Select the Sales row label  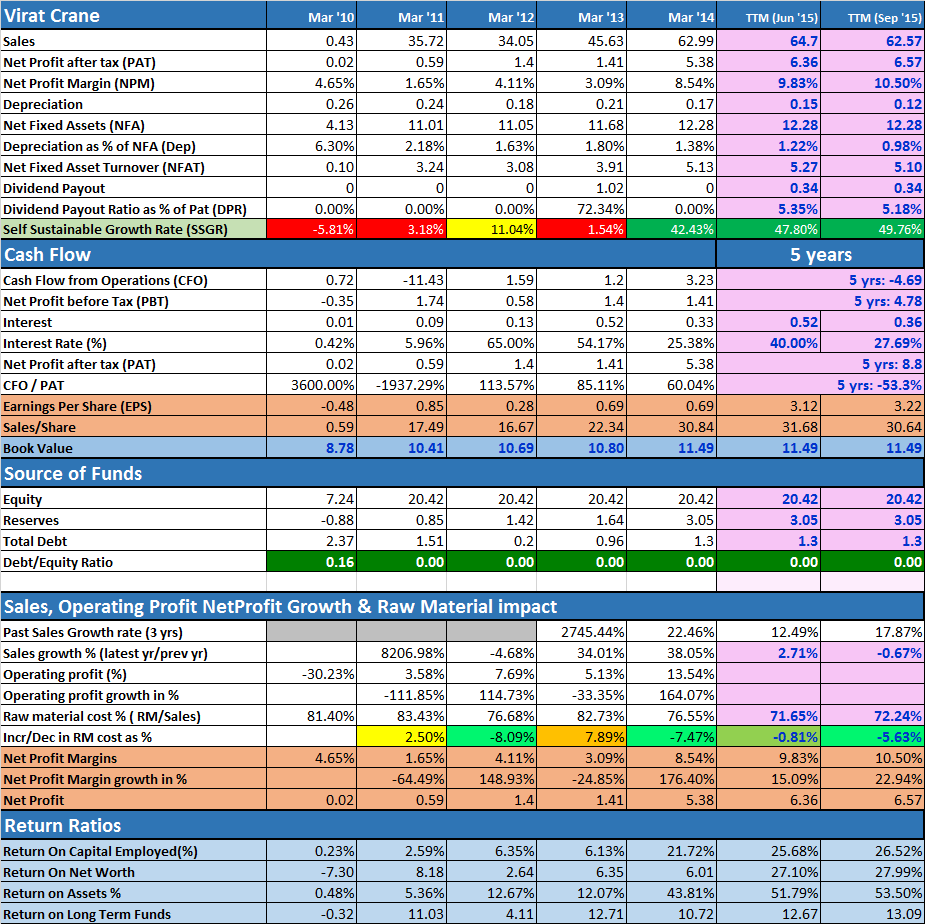pos(133,41)
